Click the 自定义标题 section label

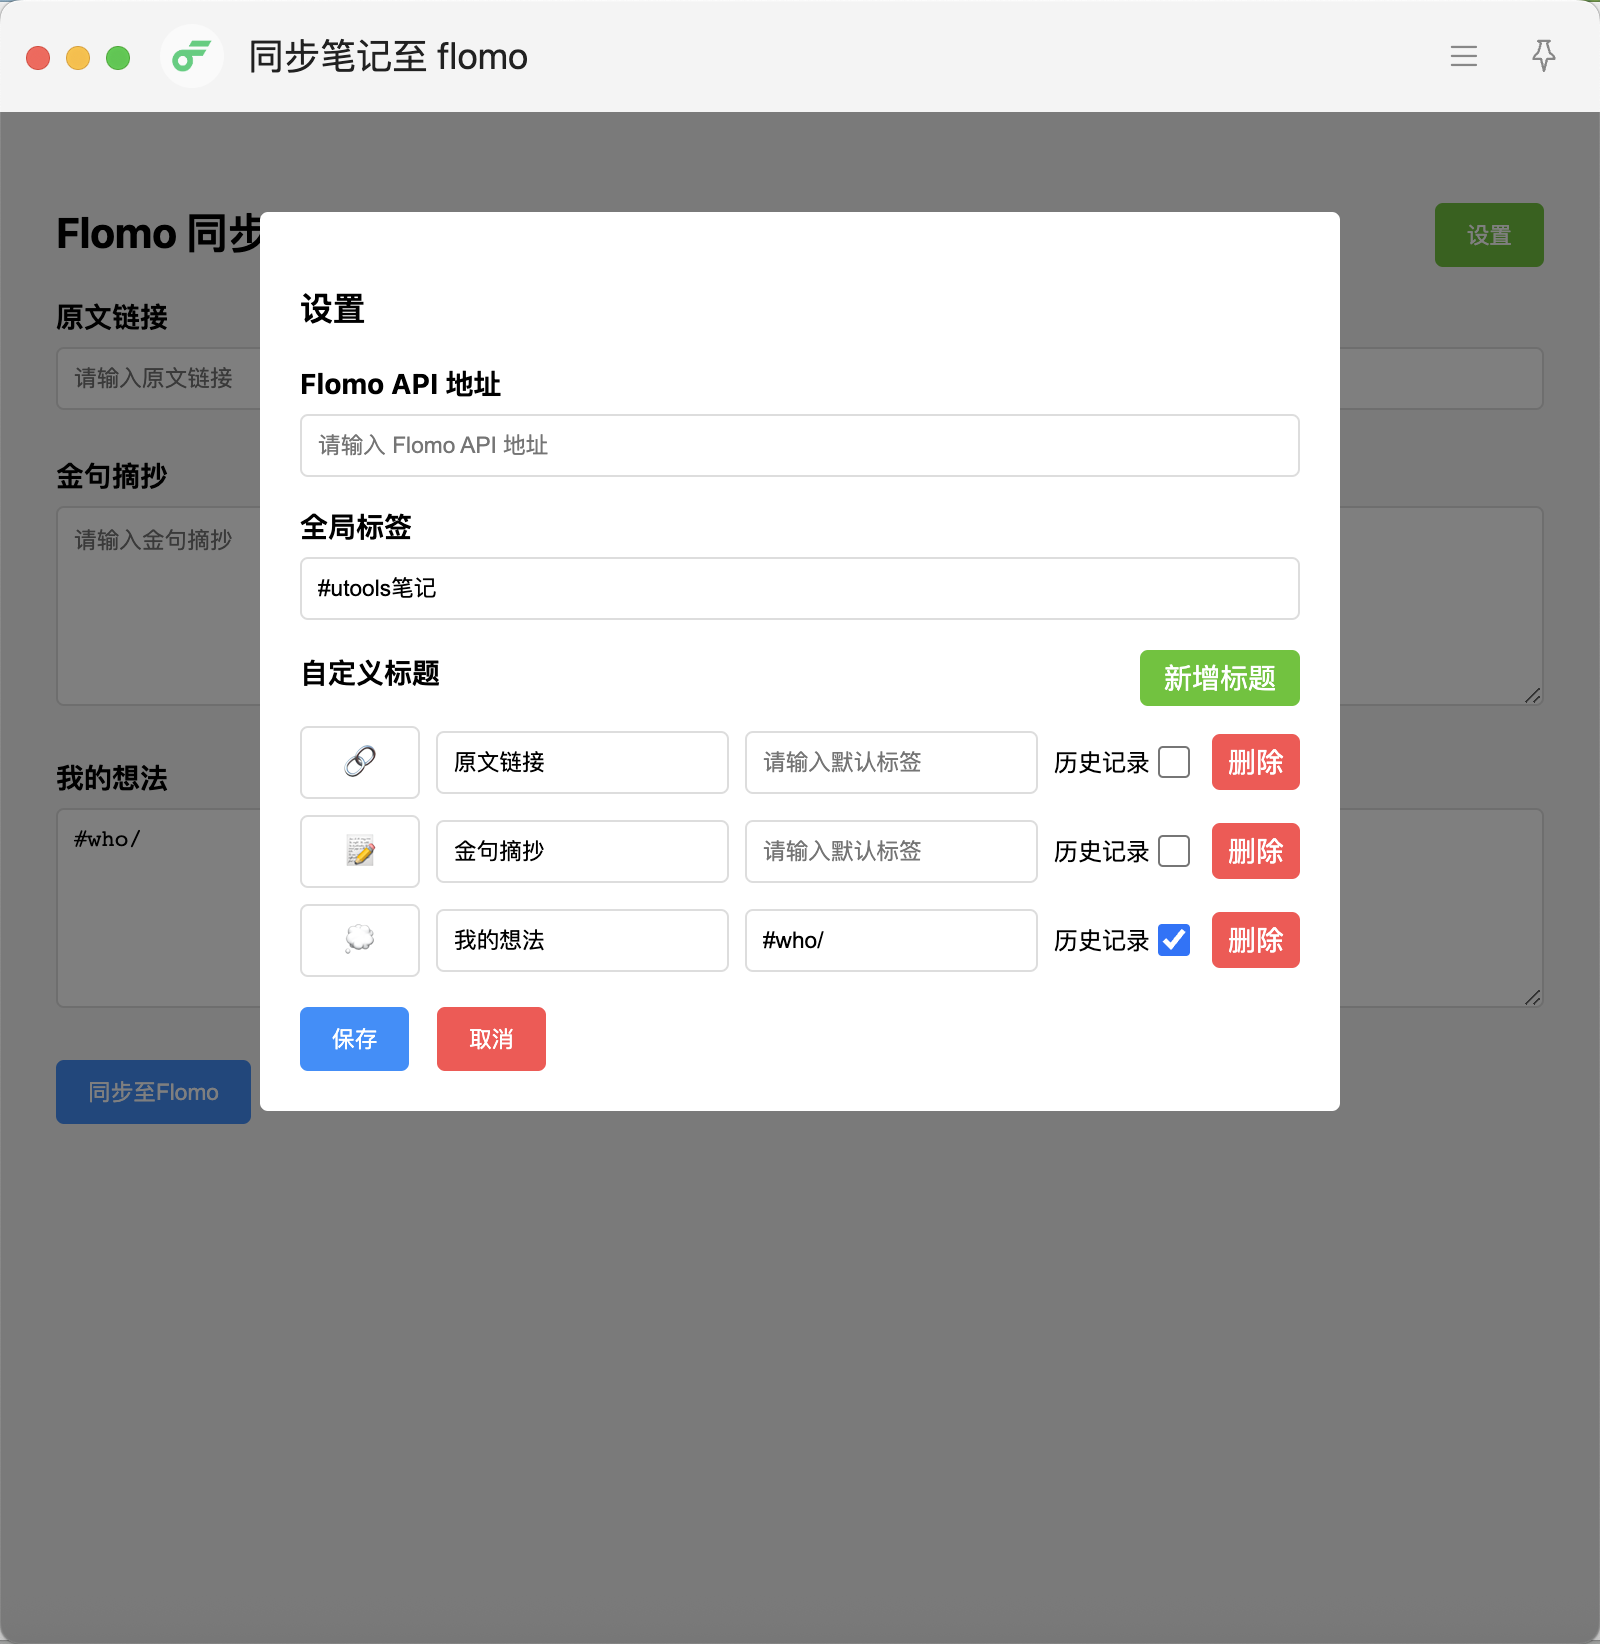coord(370,674)
